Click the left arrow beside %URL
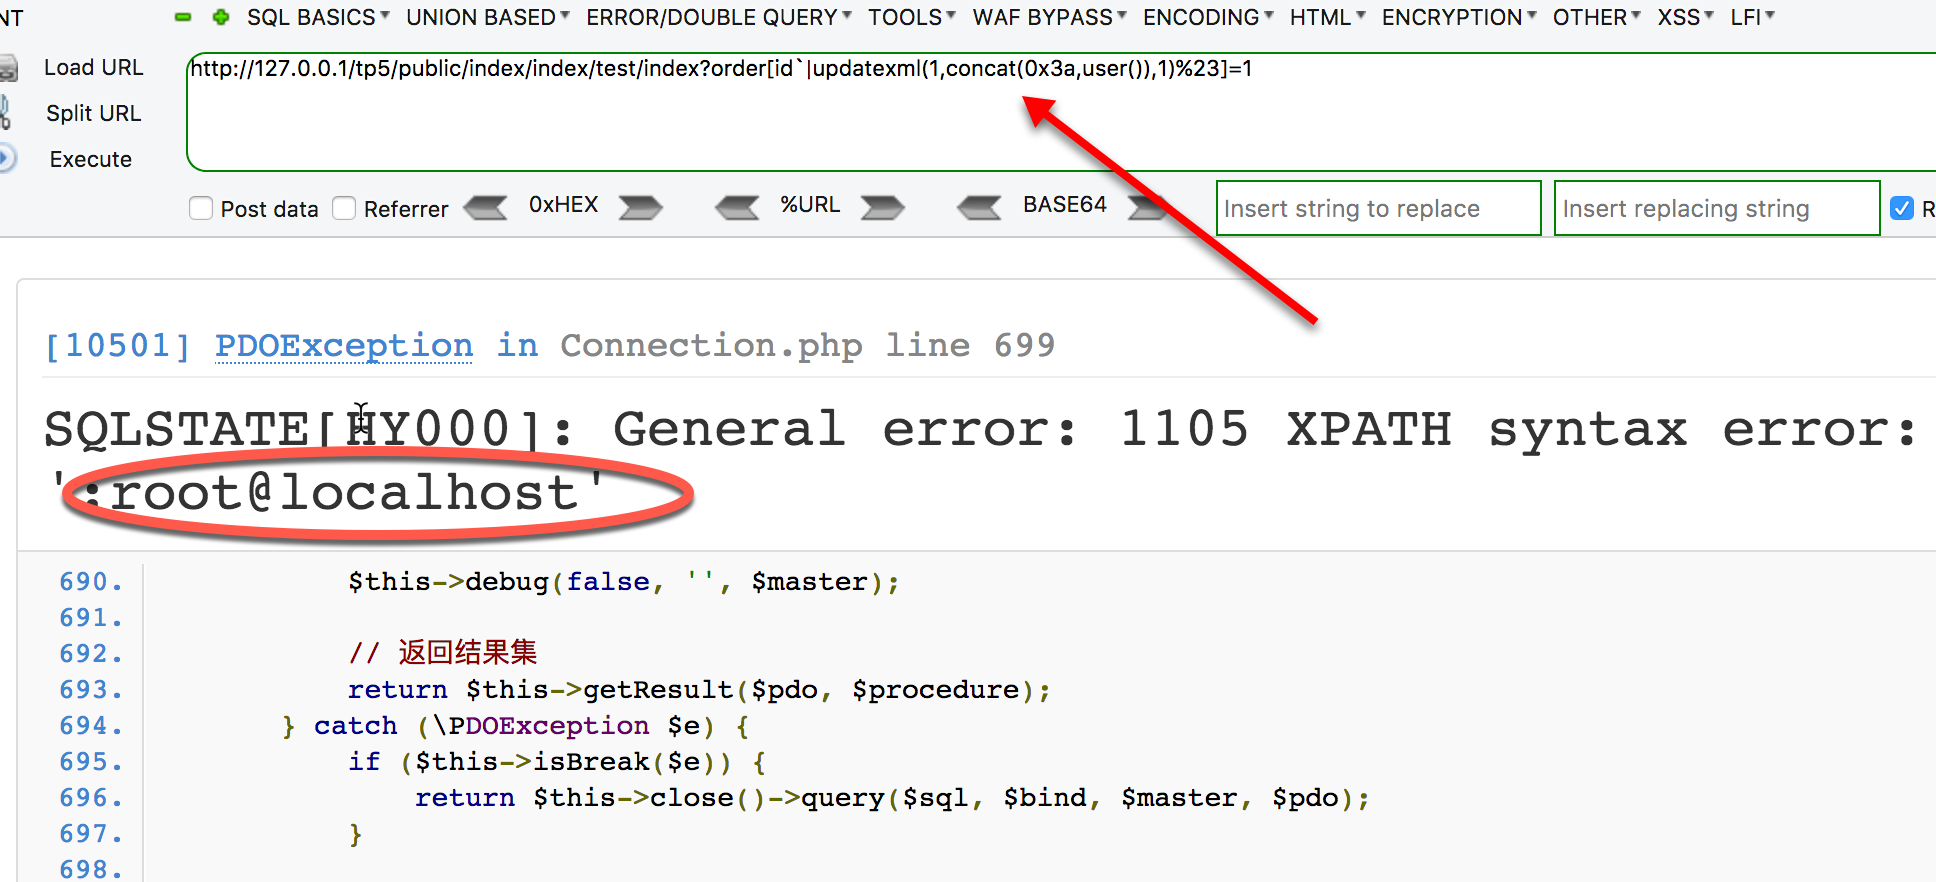This screenshot has height=882, width=1936. tap(738, 207)
